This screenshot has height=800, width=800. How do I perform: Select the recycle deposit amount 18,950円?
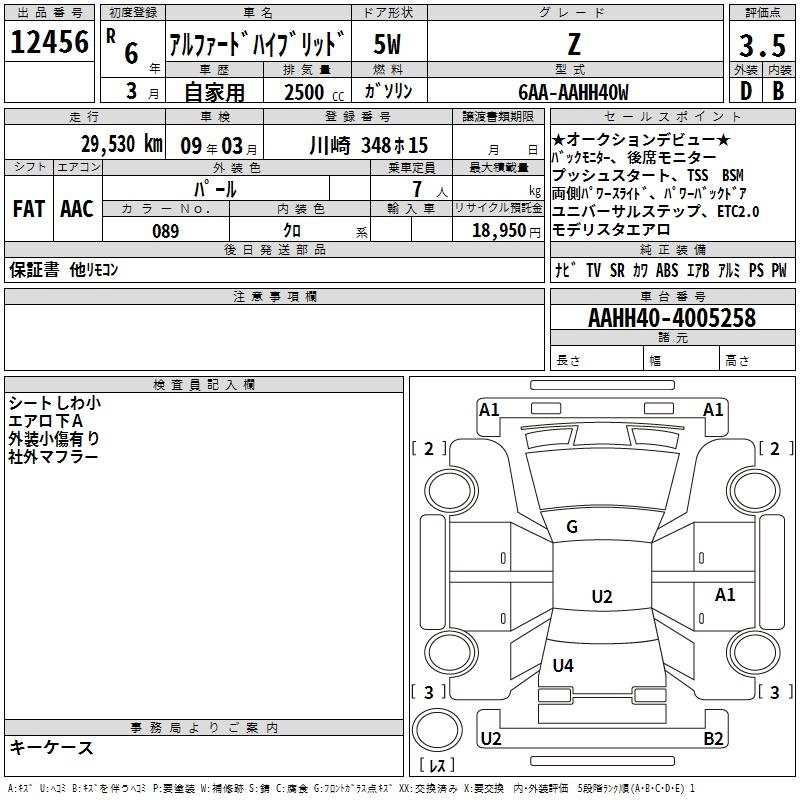508,231
